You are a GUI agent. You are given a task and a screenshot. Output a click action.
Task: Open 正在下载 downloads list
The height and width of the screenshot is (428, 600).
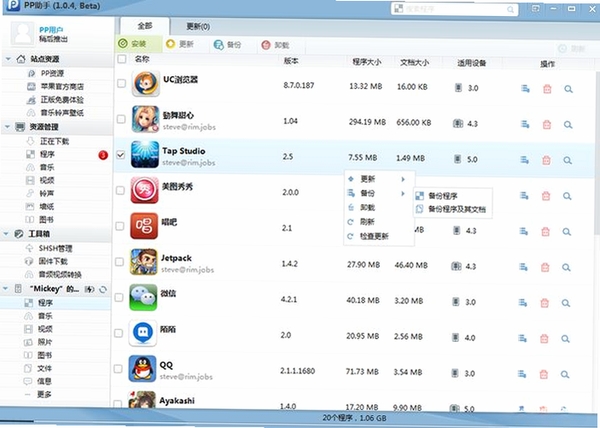click(54, 142)
